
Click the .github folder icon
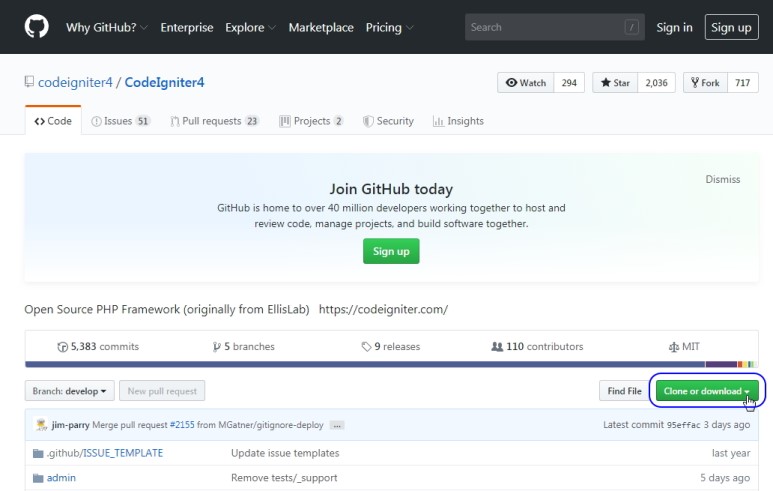tap(38, 453)
